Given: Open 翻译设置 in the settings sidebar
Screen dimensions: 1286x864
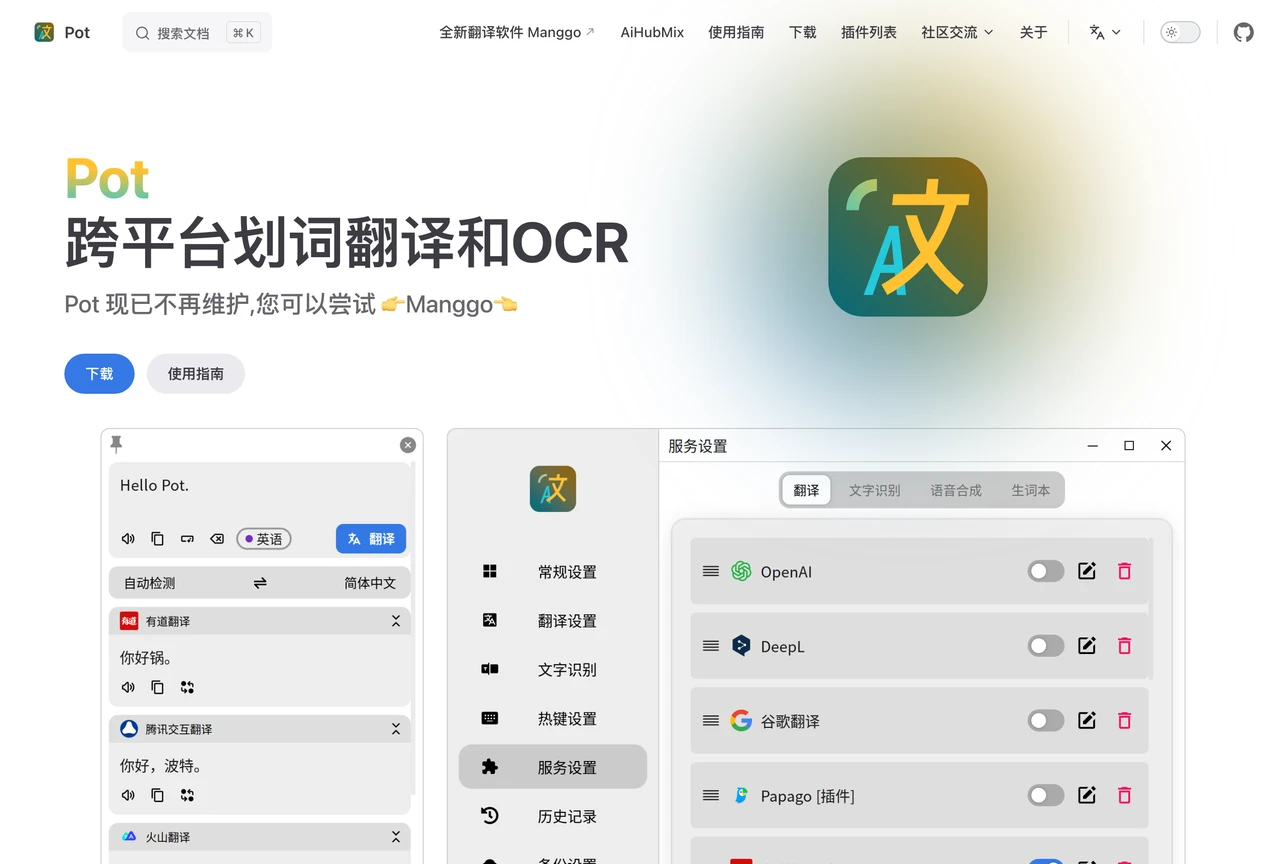Looking at the screenshot, I should click(553, 621).
